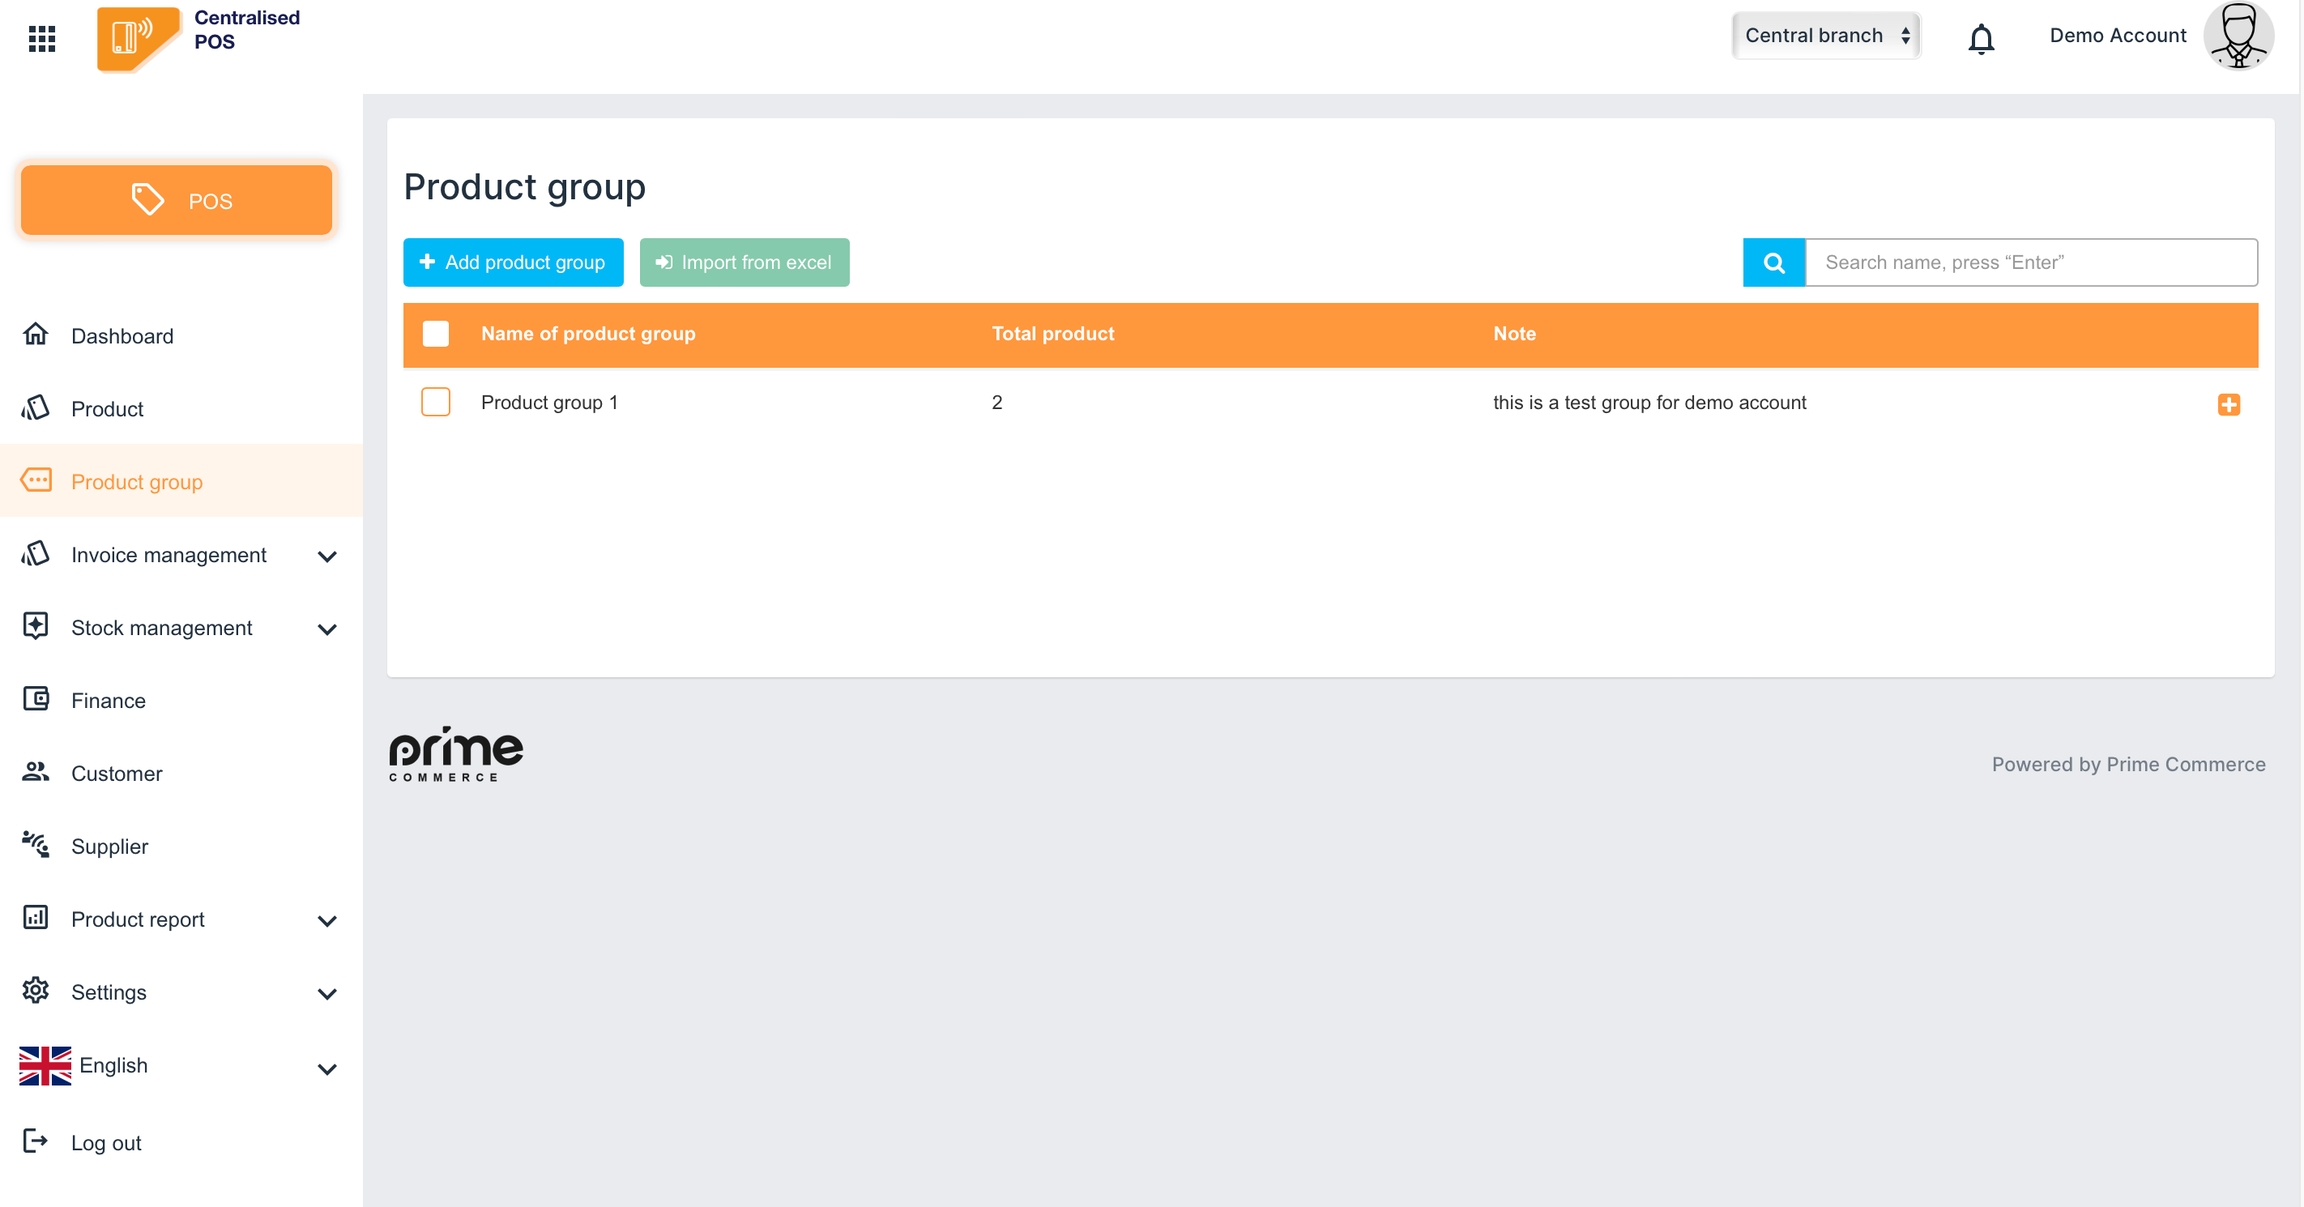The width and height of the screenshot is (2304, 1207).
Task: Expand the Invoice management submenu chevron
Action: click(327, 556)
